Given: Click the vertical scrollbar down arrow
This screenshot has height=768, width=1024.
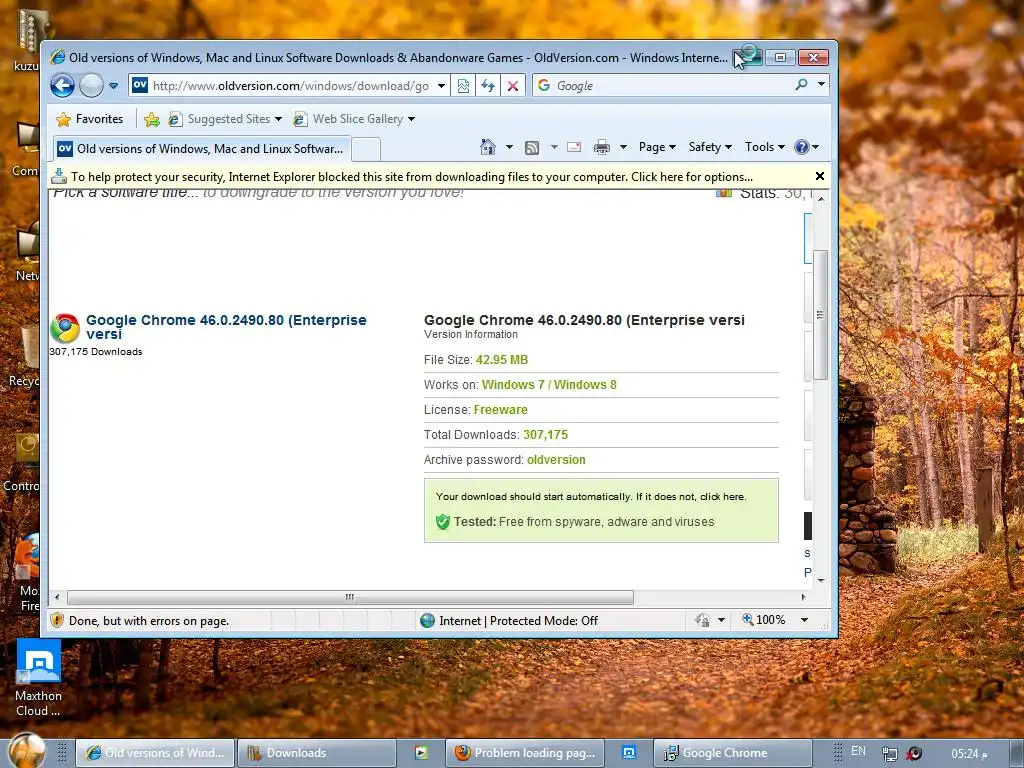Looking at the screenshot, I should 822,581.
